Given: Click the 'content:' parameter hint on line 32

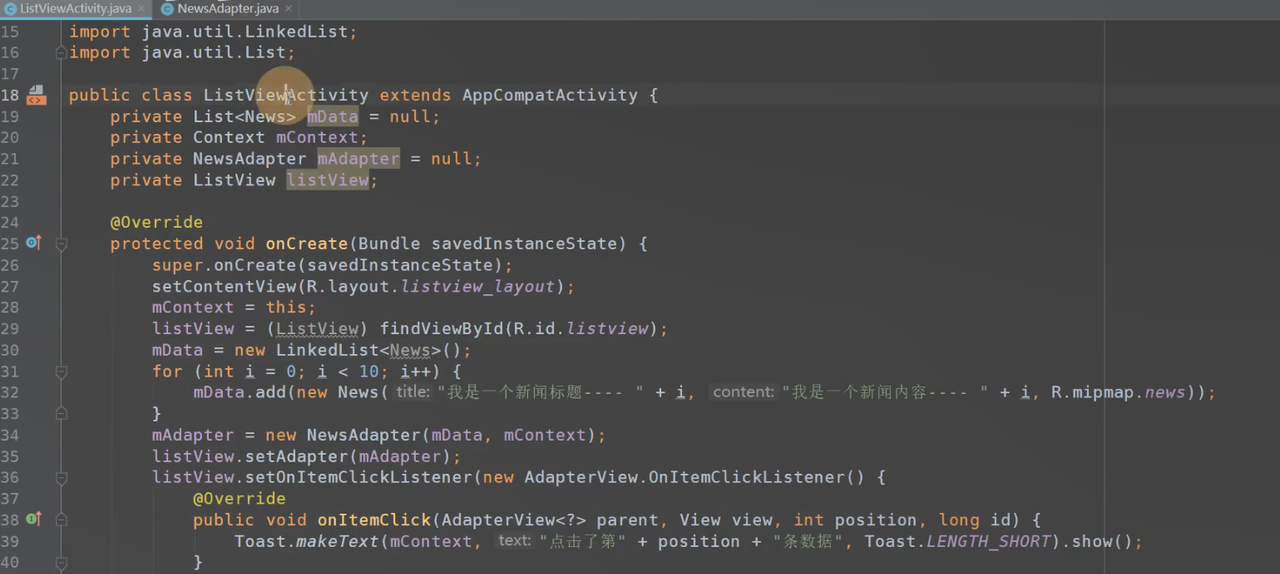Looking at the screenshot, I should pyautogui.click(x=743, y=392).
